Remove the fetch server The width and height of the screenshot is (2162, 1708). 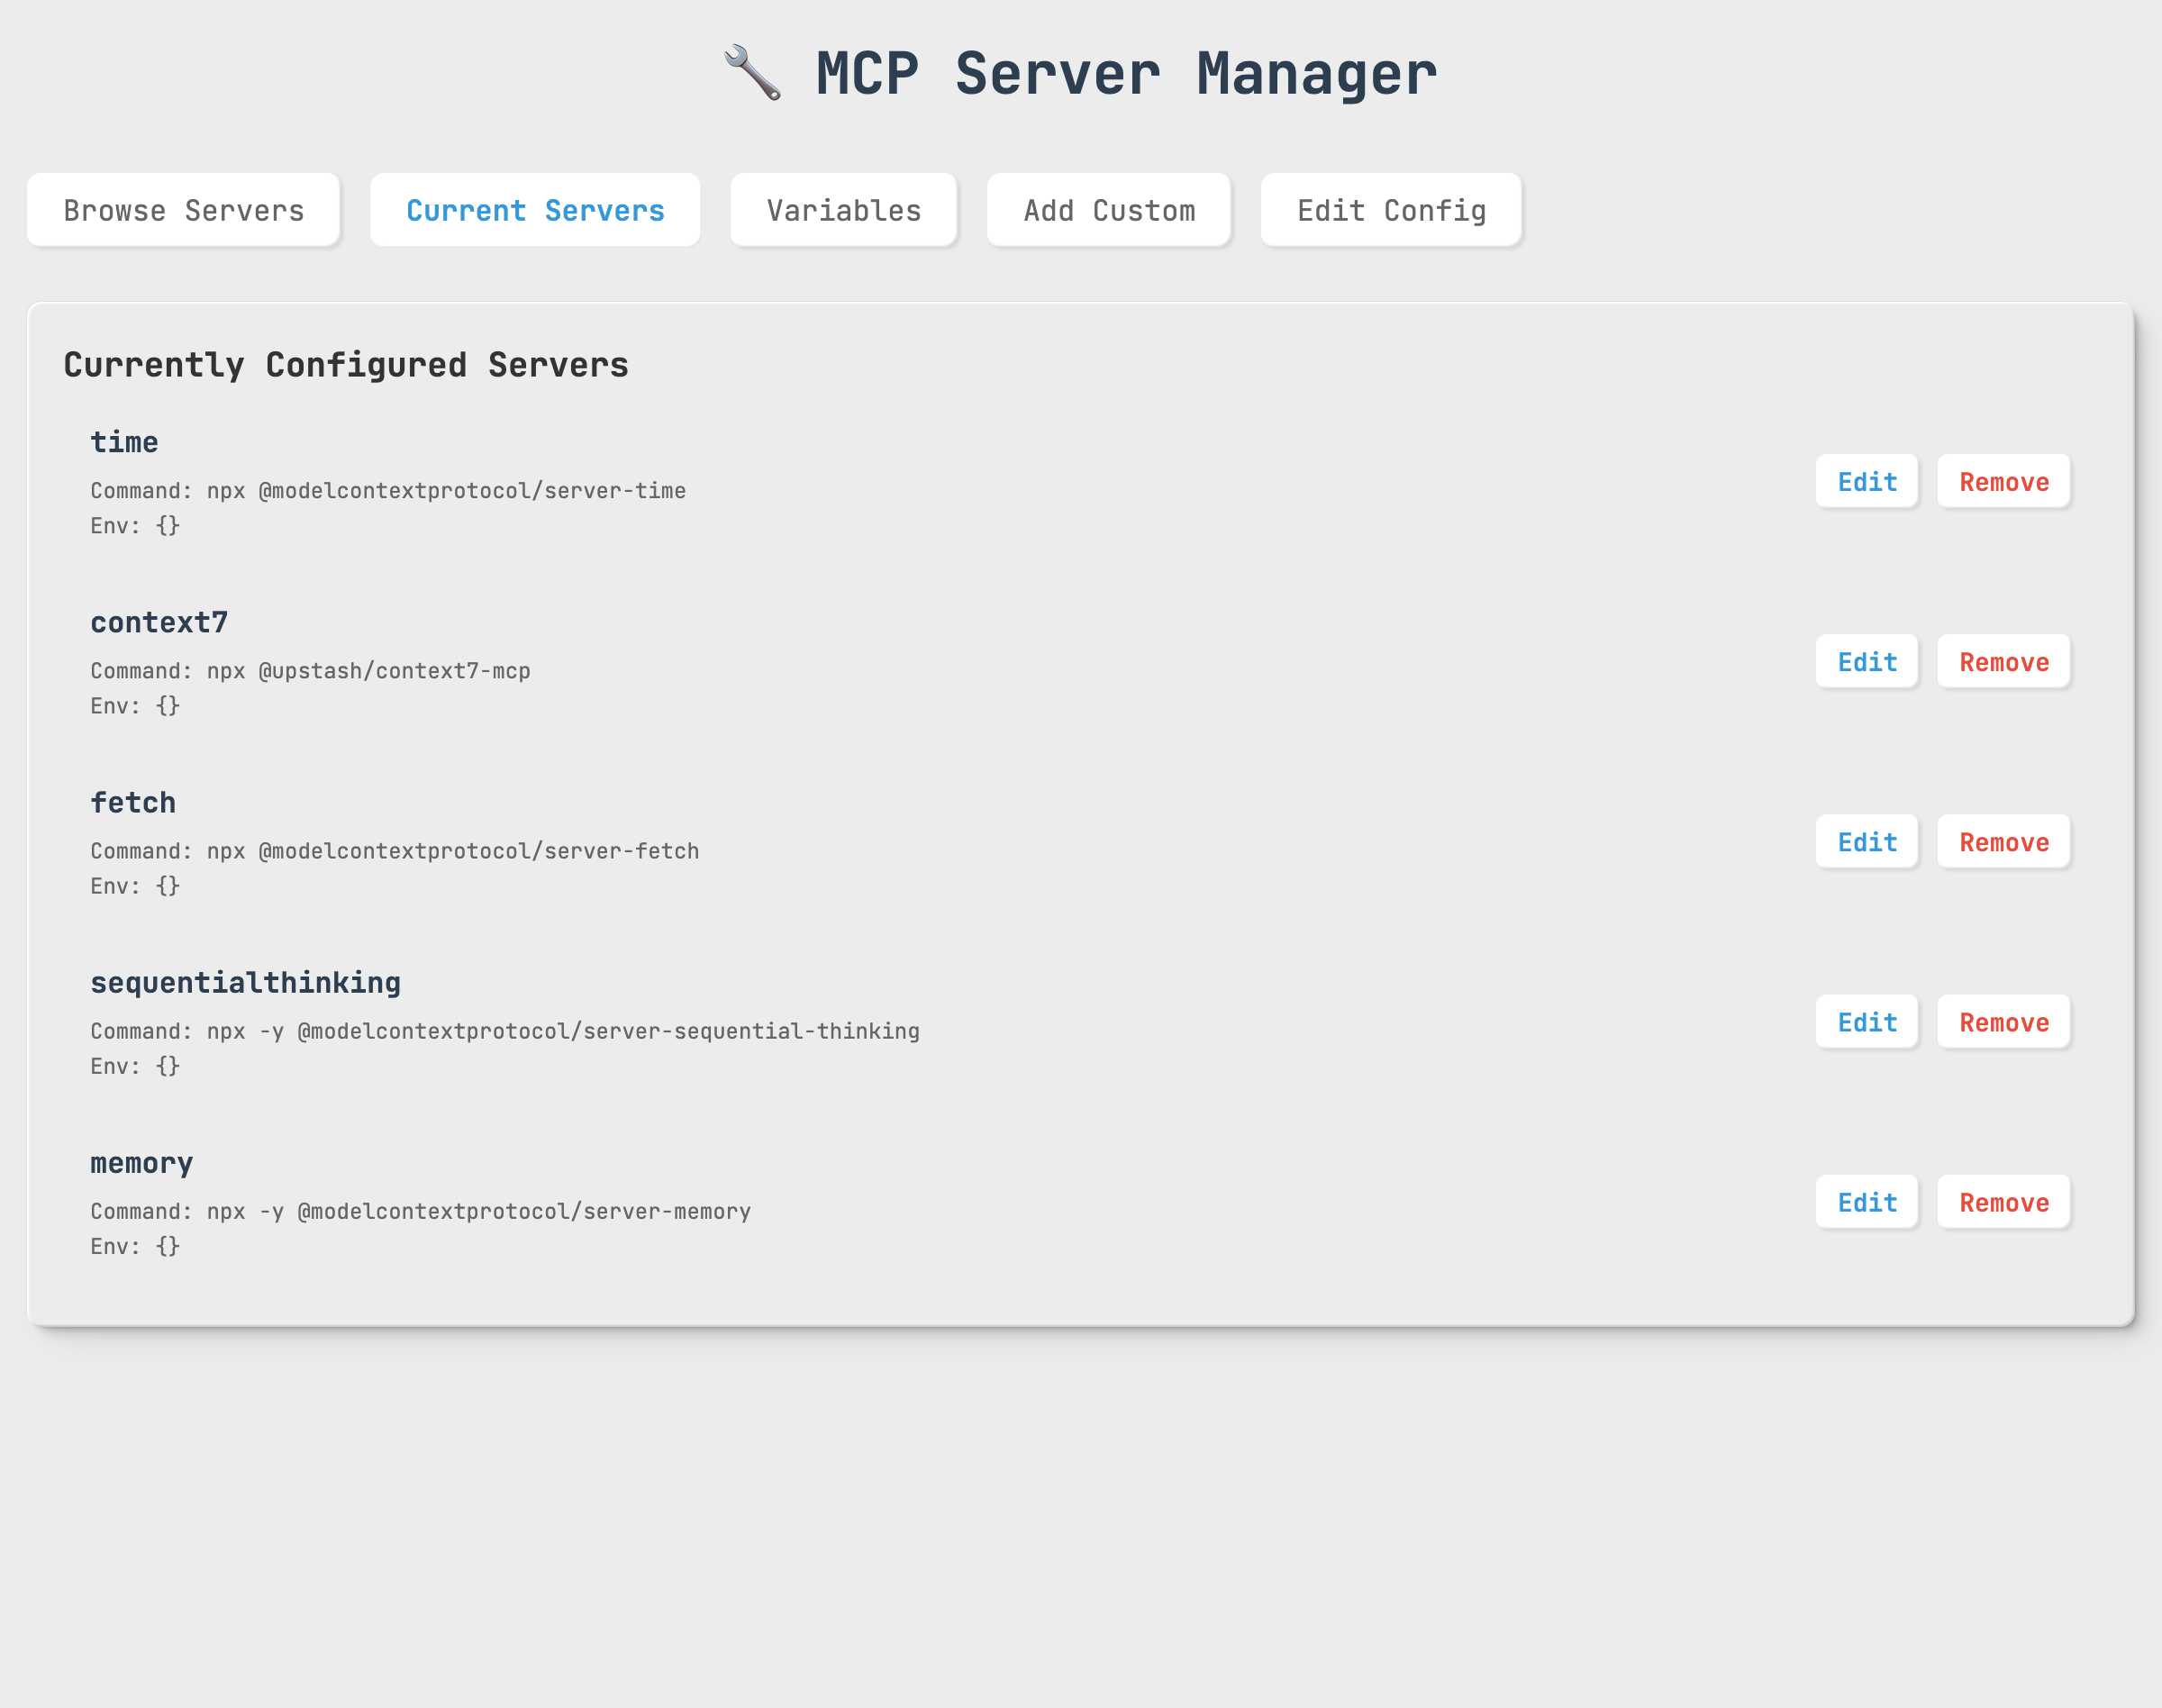click(x=2003, y=842)
